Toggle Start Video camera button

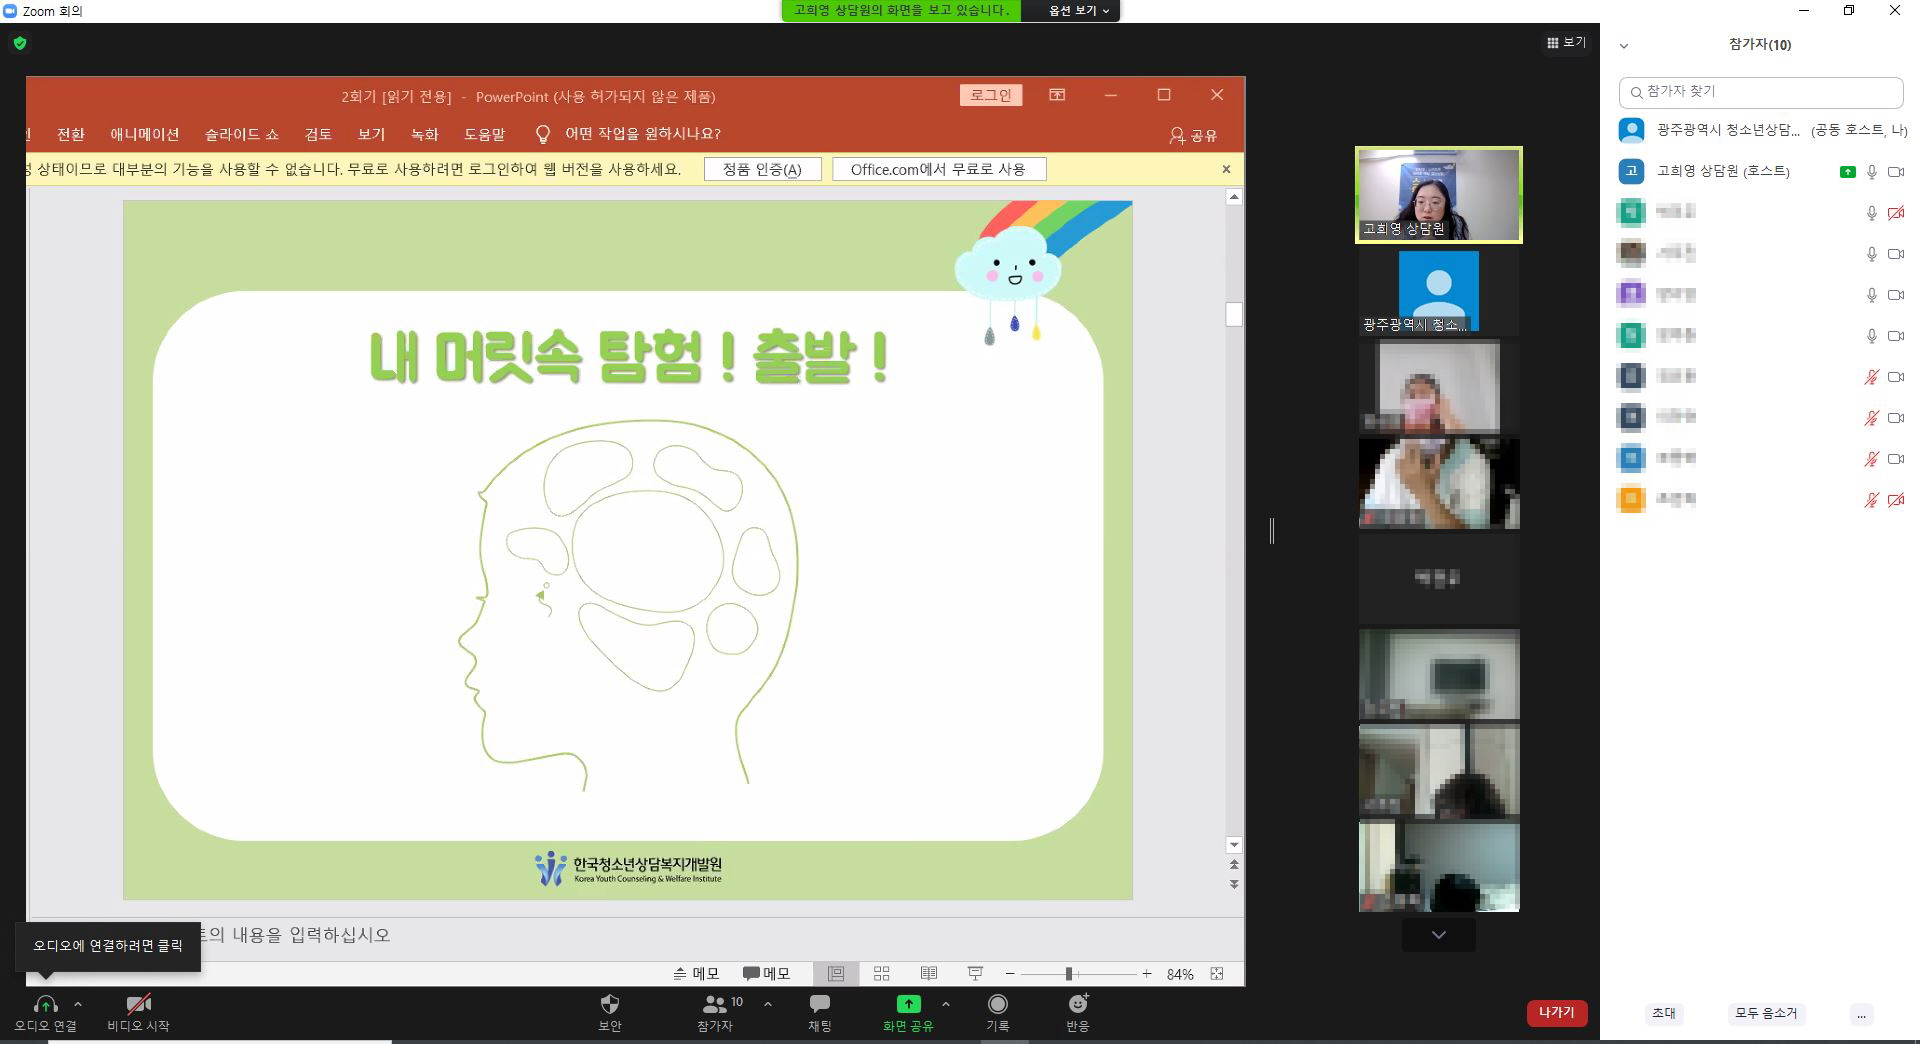[x=138, y=1004]
